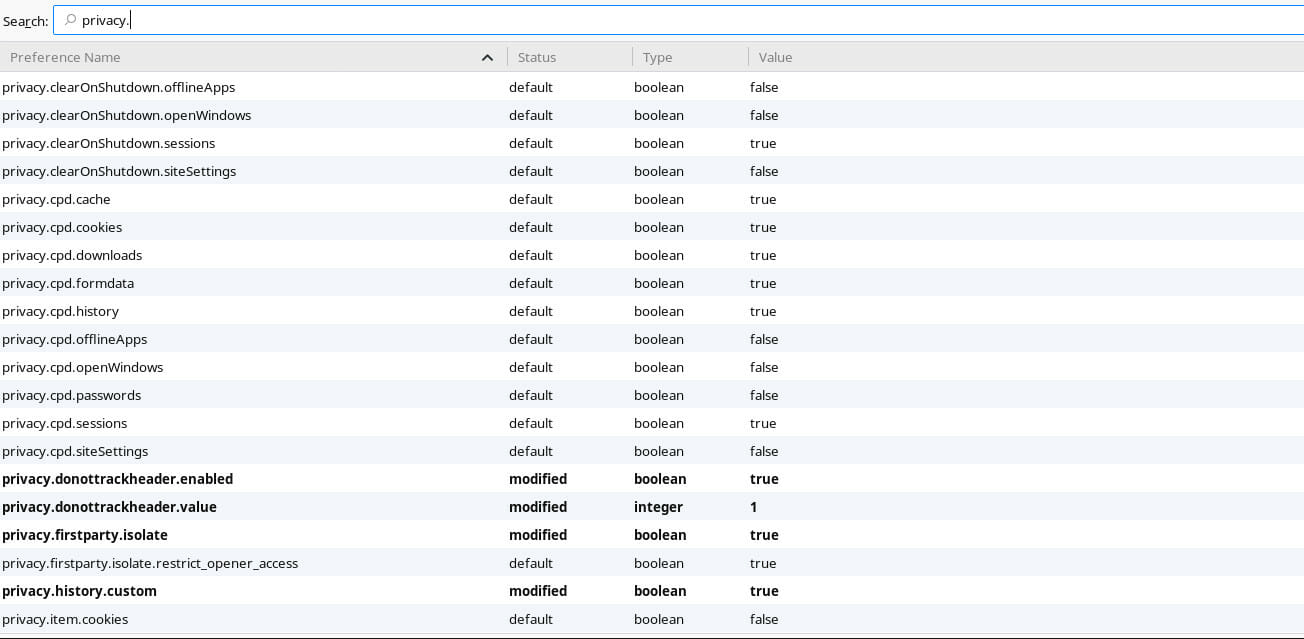Viewport: 1304px width, 639px height.
Task: Click boolean type of privacy.cpd.openWindows
Action: click(659, 367)
